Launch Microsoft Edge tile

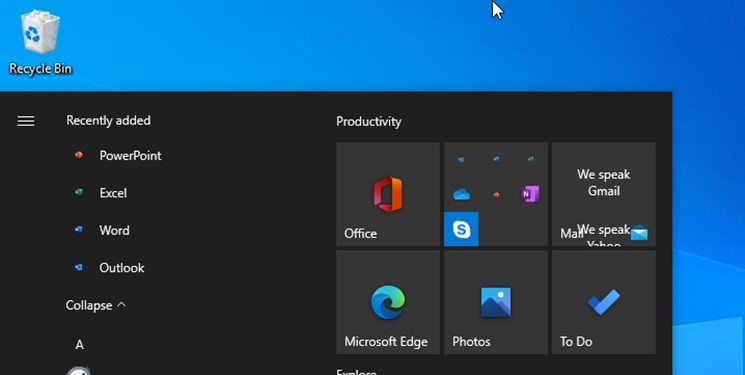(388, 302)
